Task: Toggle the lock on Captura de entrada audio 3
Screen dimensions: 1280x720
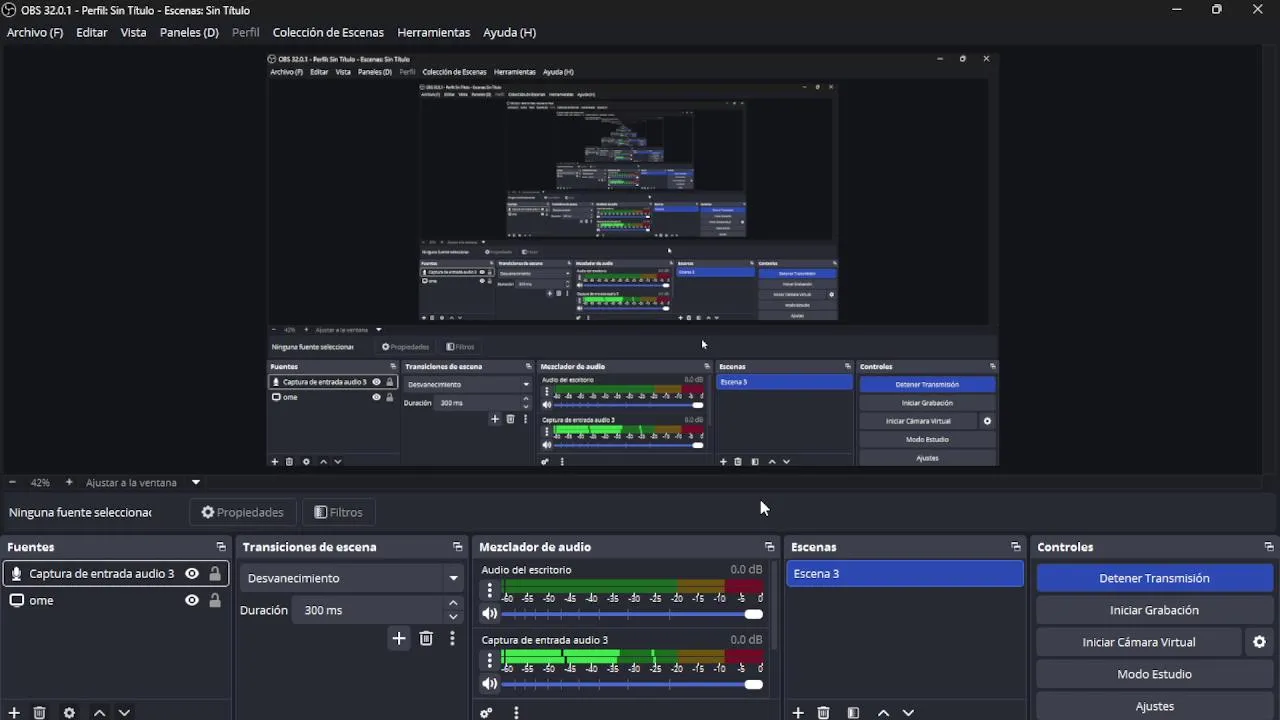Action: click(x=214, y=574)
